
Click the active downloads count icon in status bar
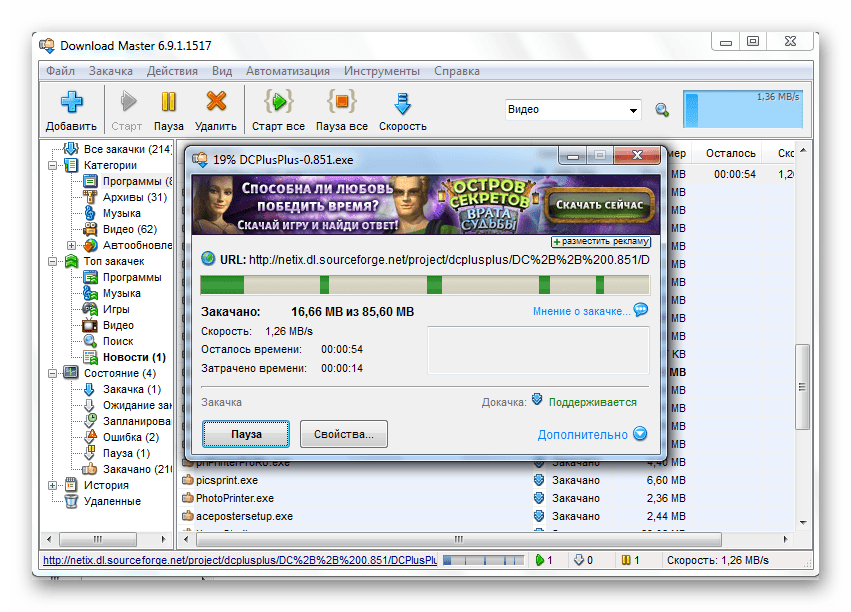click(539, 560)
